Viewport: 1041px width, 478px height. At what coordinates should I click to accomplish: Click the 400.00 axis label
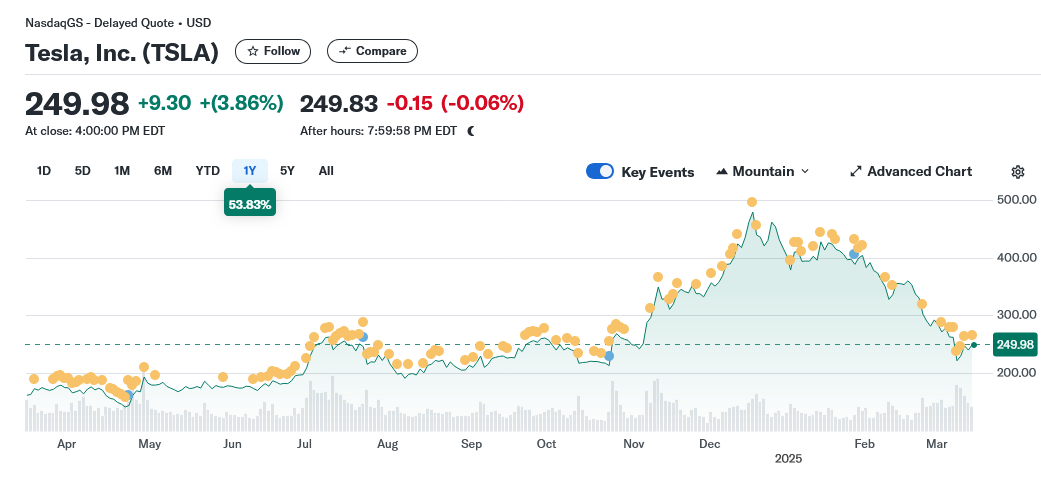(1016, 258)
